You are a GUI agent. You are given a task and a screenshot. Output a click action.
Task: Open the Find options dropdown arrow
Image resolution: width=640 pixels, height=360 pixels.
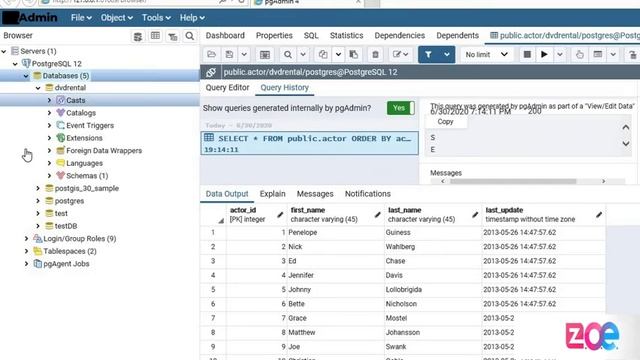pos(303,55)
